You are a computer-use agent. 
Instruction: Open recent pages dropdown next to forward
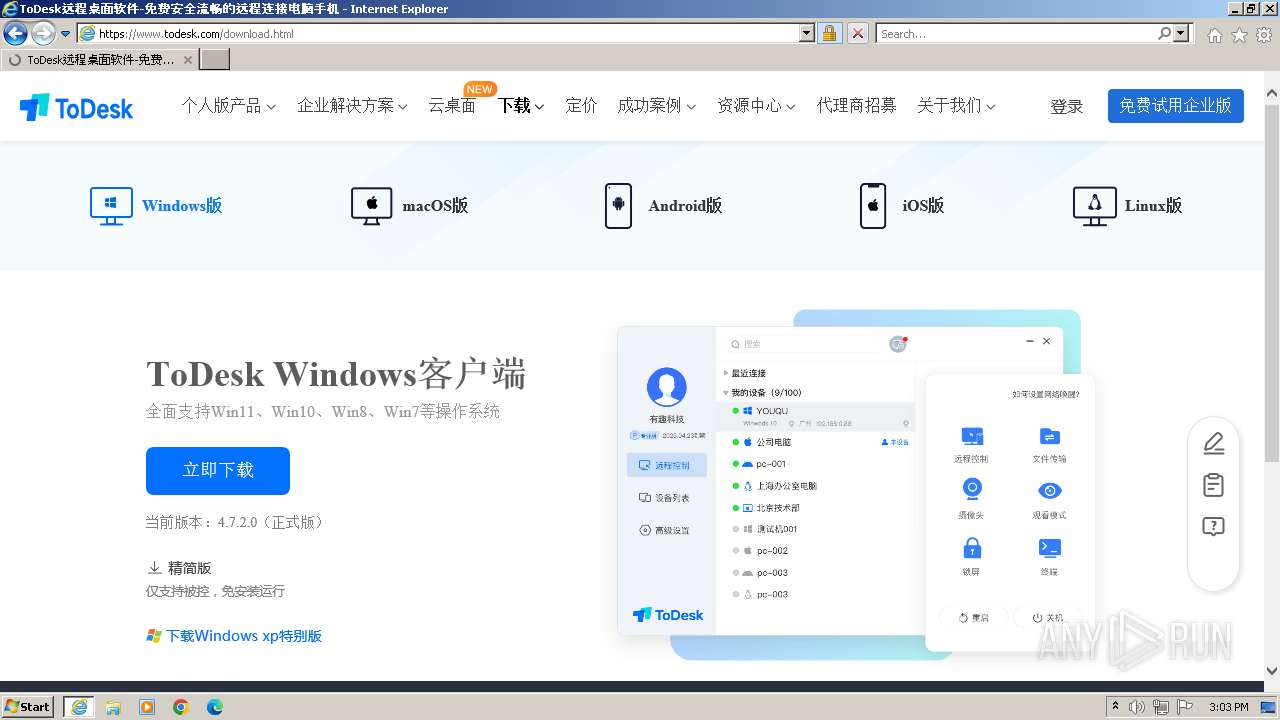66,33
